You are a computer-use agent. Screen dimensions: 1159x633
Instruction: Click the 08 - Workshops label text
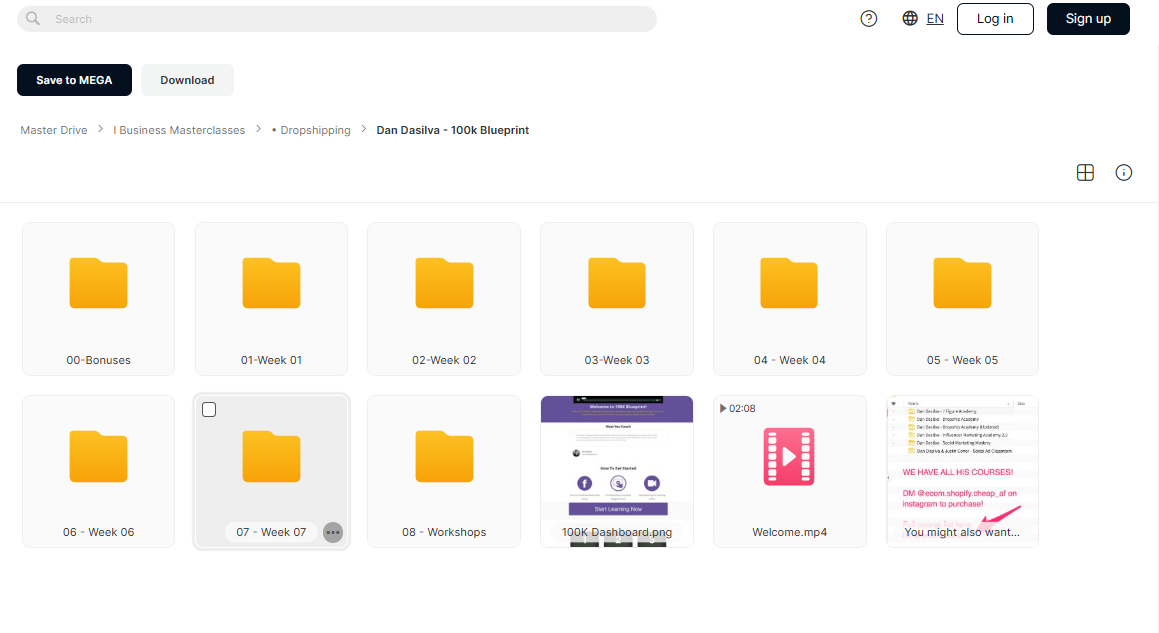tap(444, 532)
